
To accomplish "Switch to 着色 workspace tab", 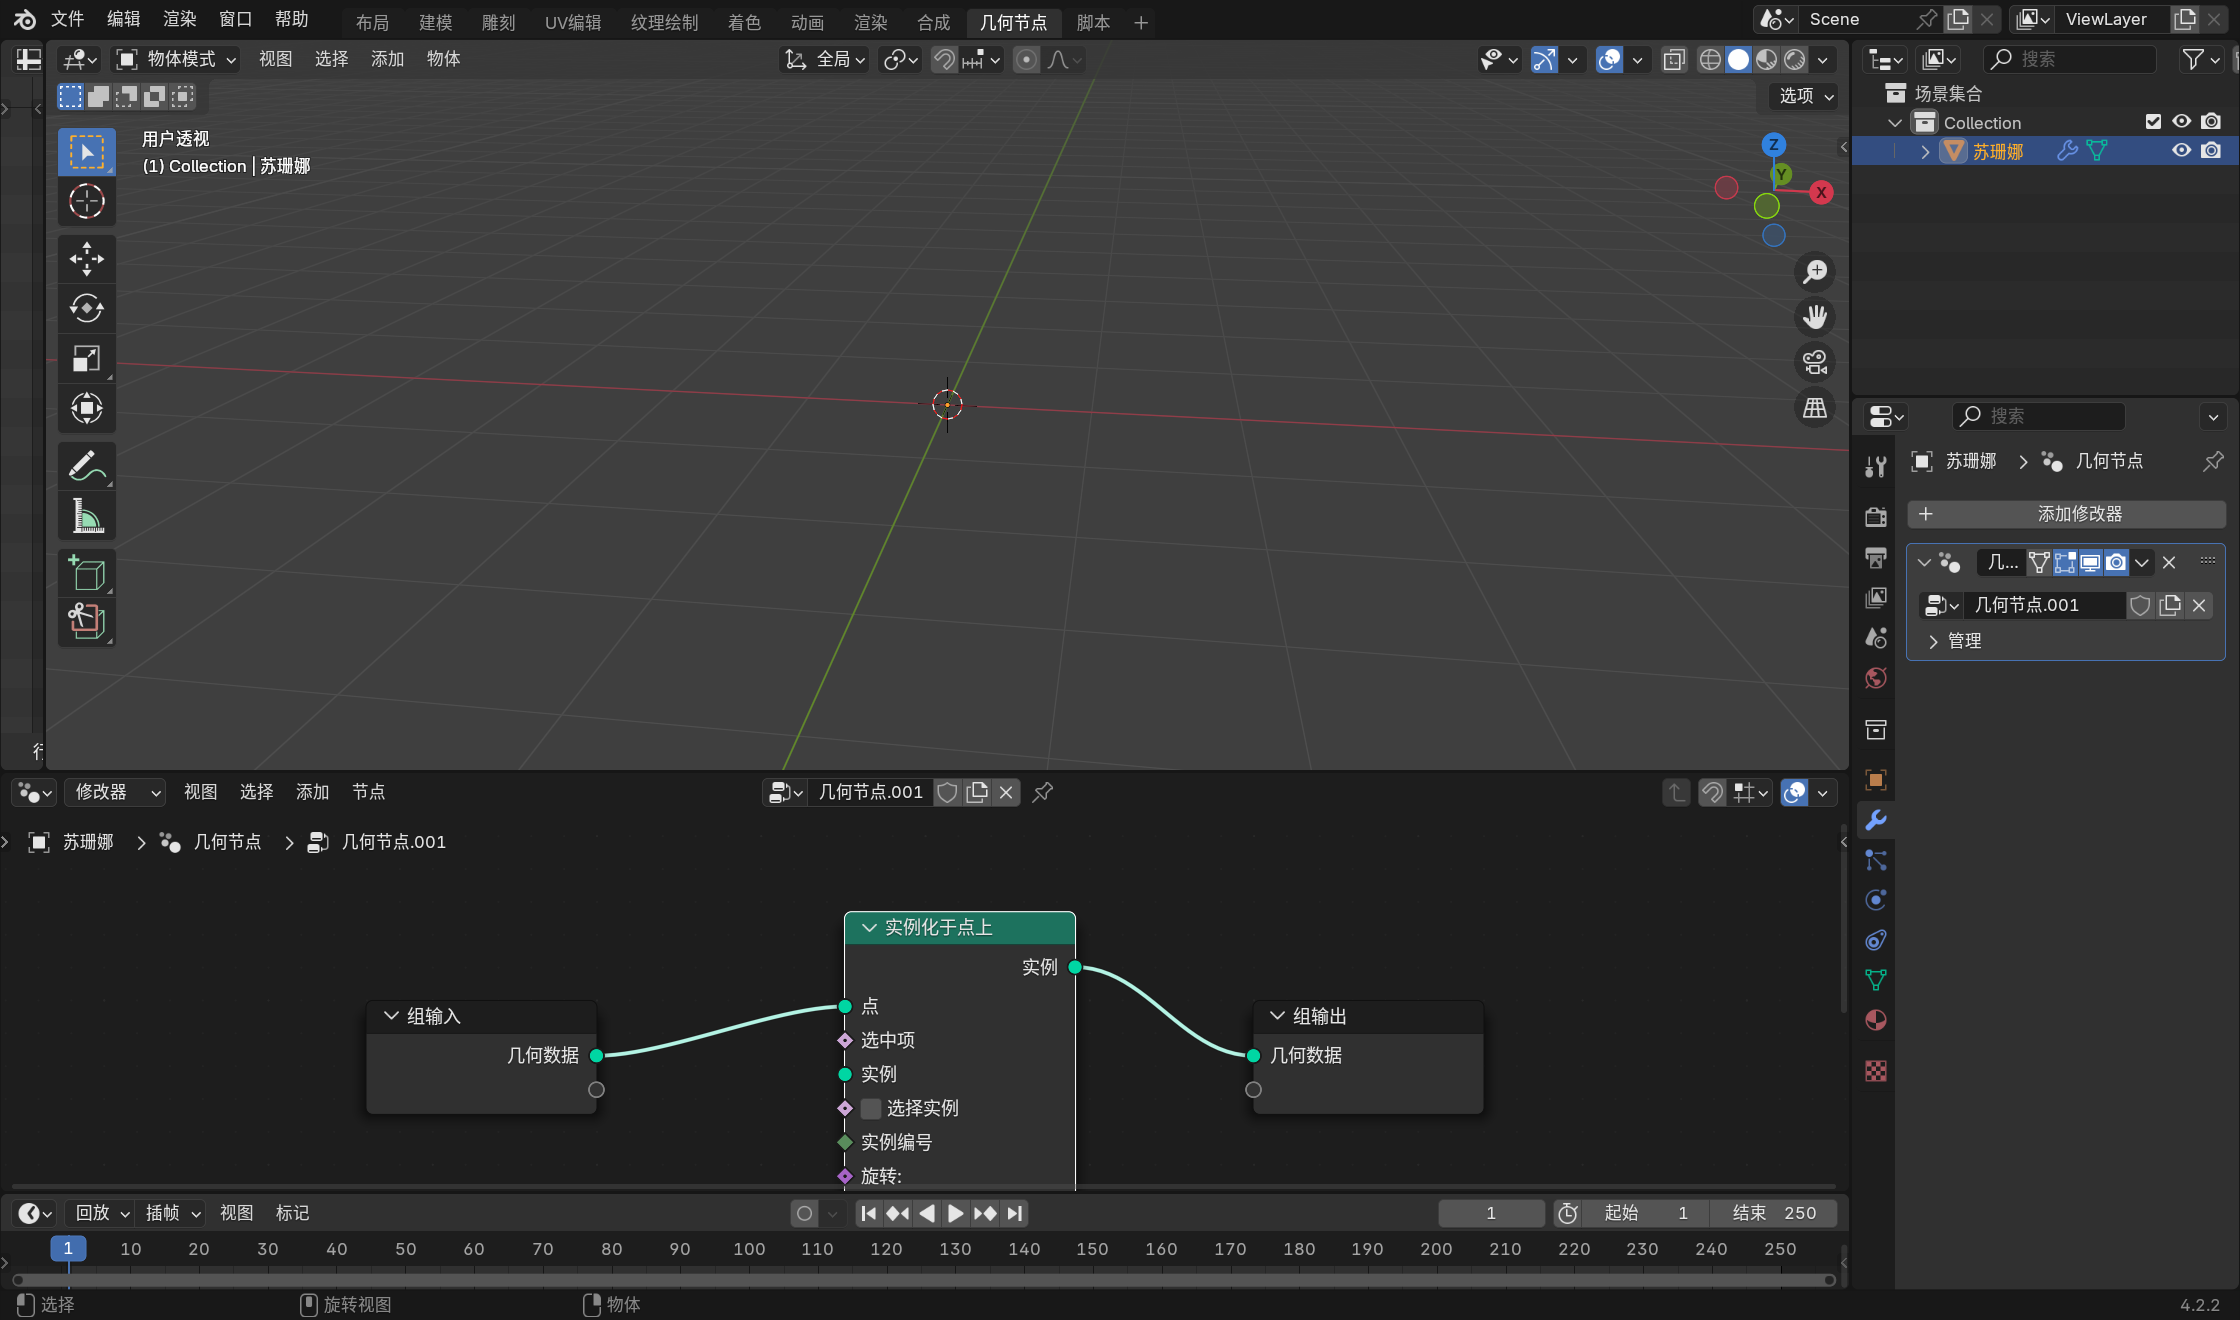I will pyautogui.click(x=744, y=22).
